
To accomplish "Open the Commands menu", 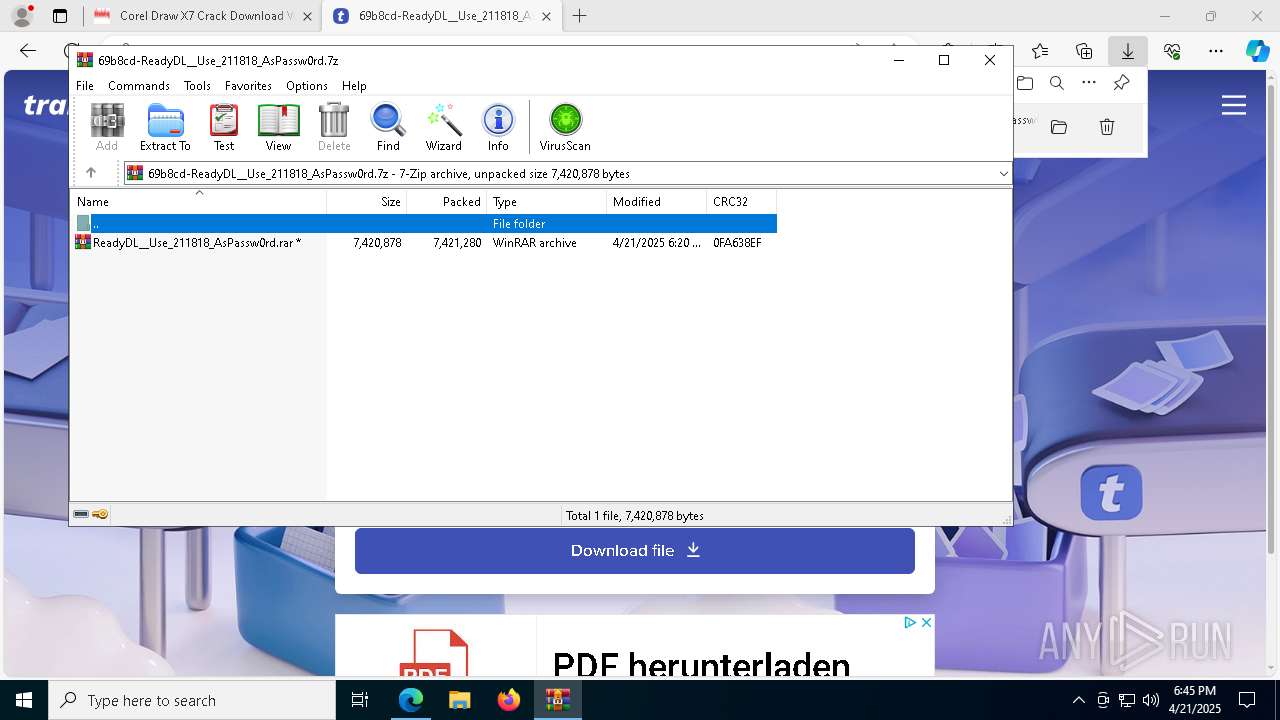I will (x=139, y=86).
